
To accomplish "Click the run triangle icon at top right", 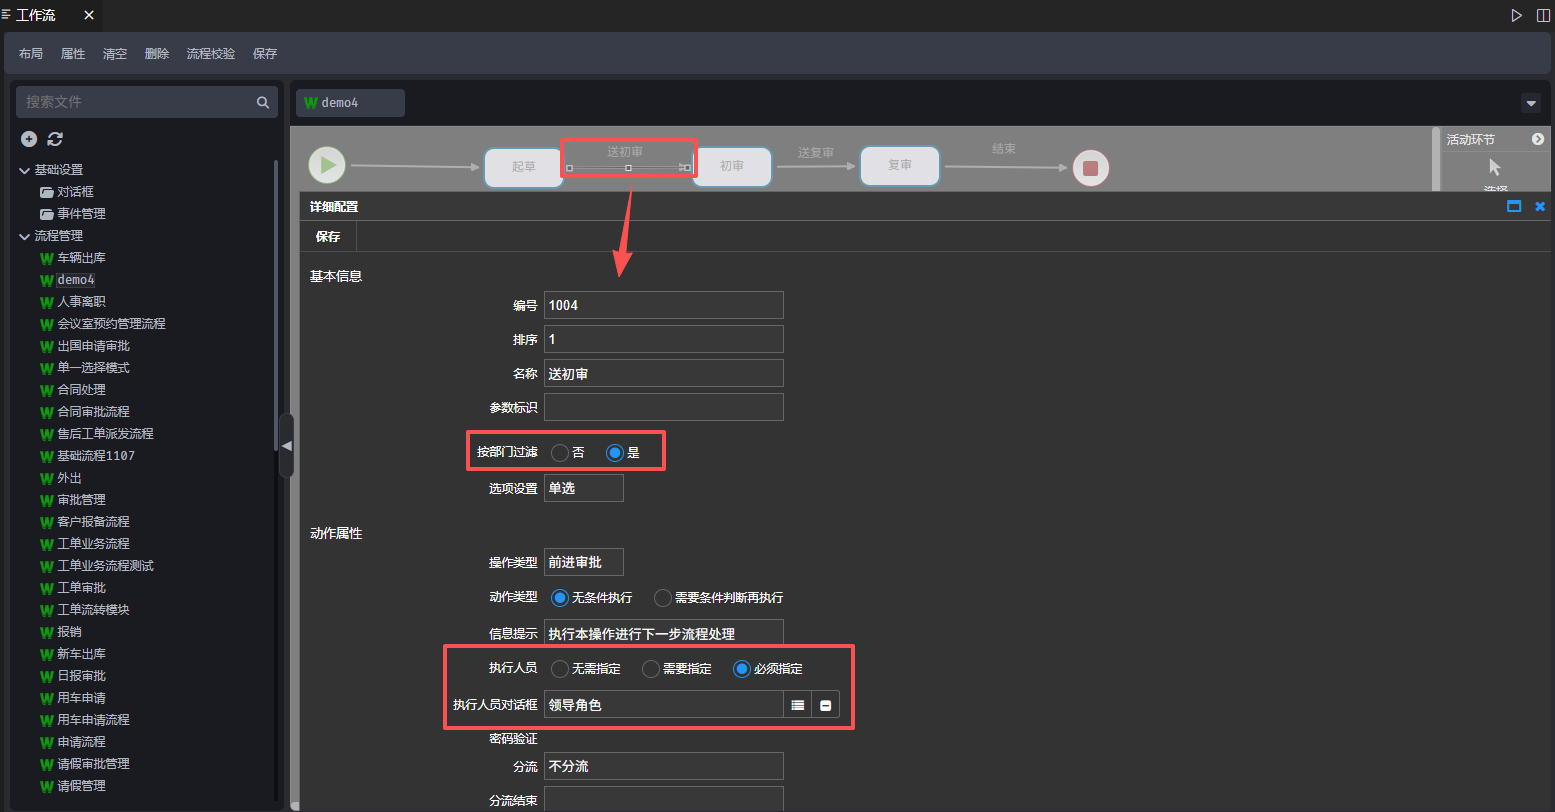I will (1517, 15).
